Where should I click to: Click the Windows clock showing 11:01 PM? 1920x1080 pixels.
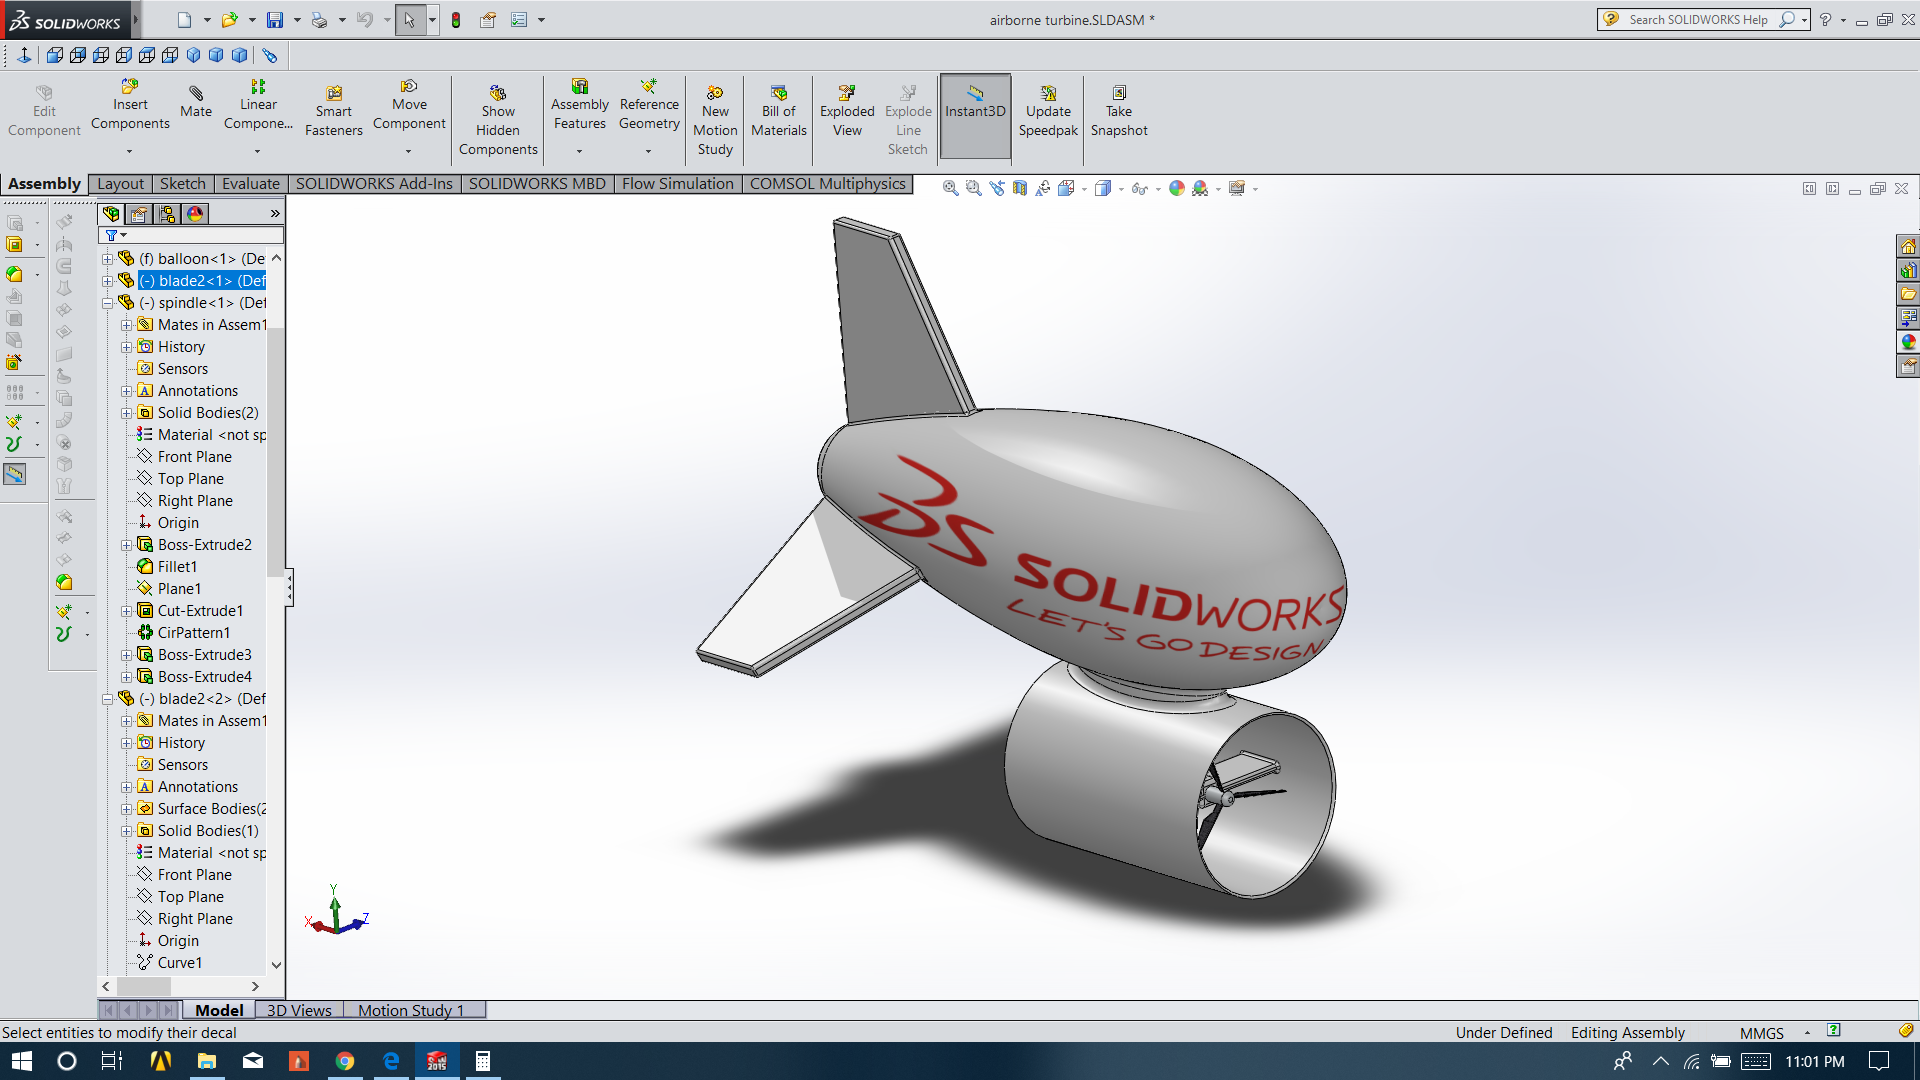(x=1815, y=1061)
